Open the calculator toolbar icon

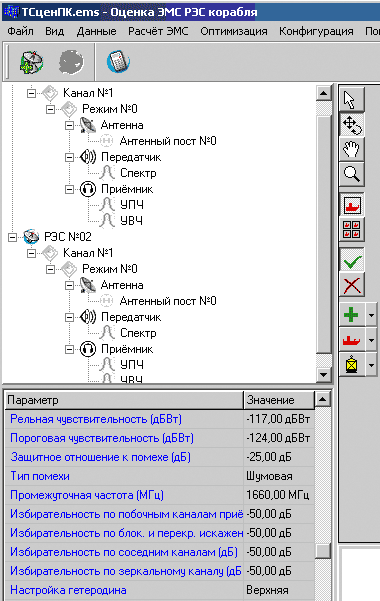point(118,61)
